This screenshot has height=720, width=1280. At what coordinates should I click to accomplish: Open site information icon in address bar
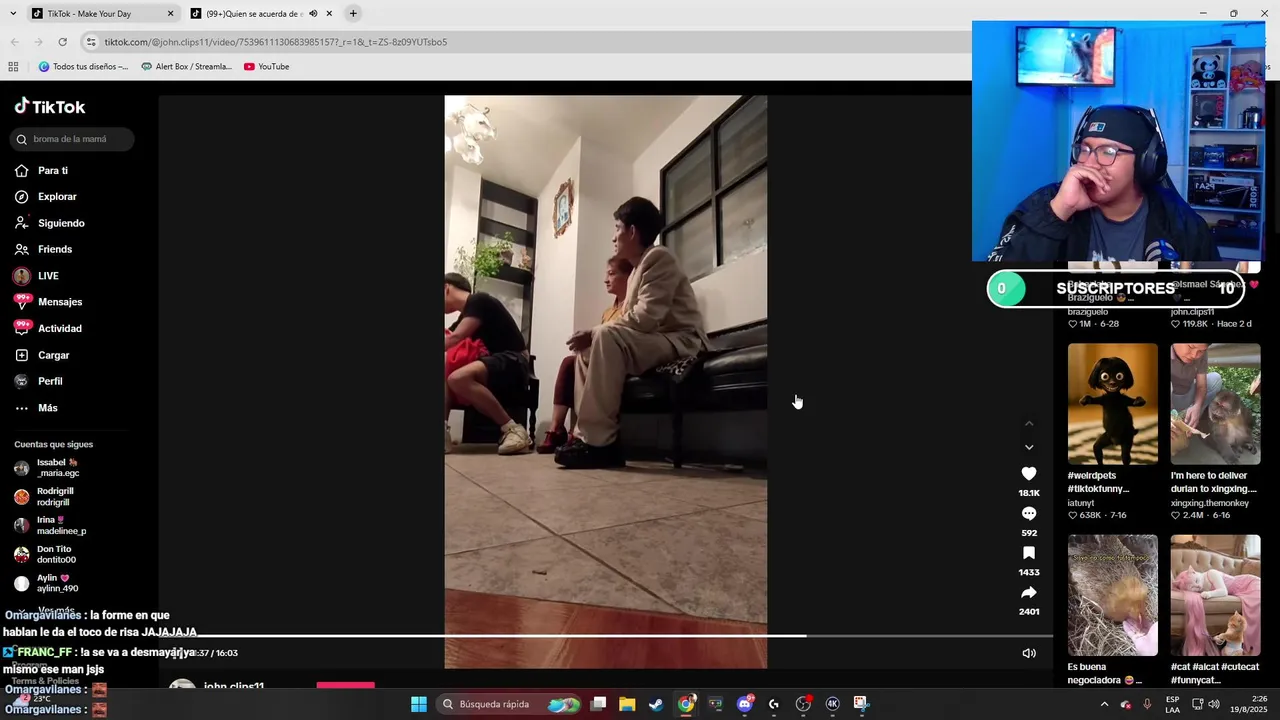click(x=91, y=42)
